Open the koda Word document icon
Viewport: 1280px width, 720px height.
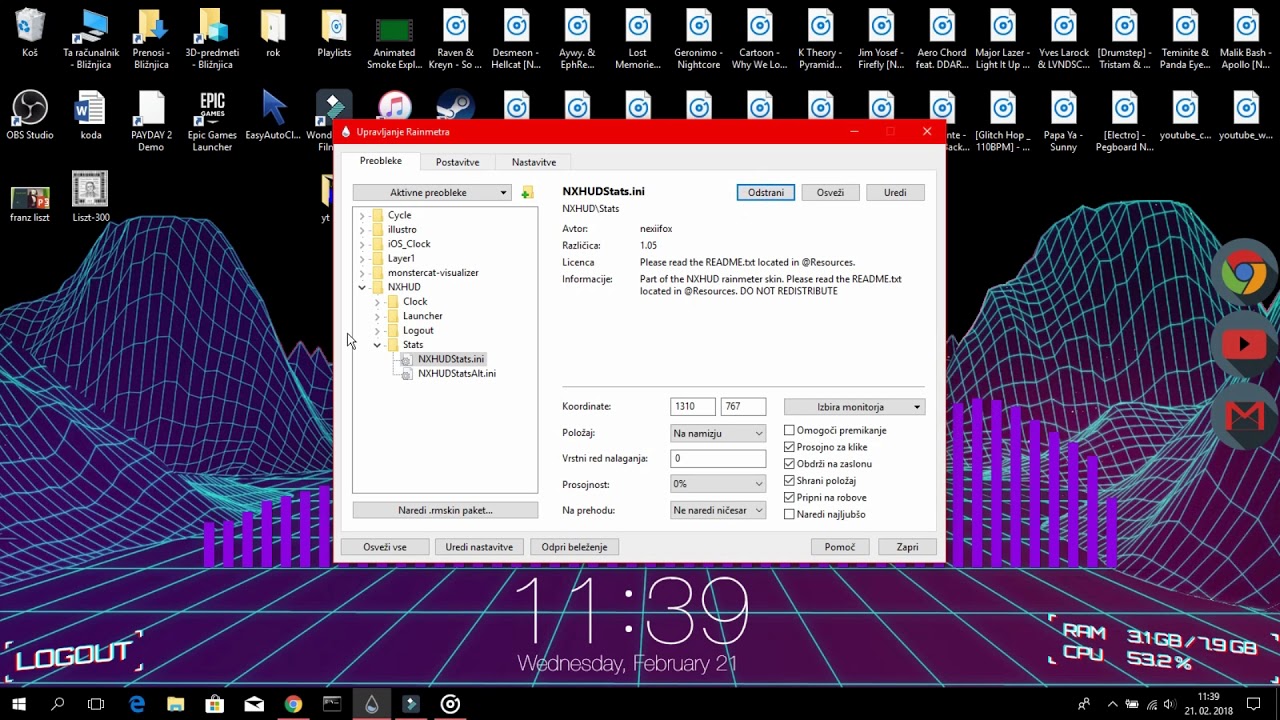pos(91,116)
